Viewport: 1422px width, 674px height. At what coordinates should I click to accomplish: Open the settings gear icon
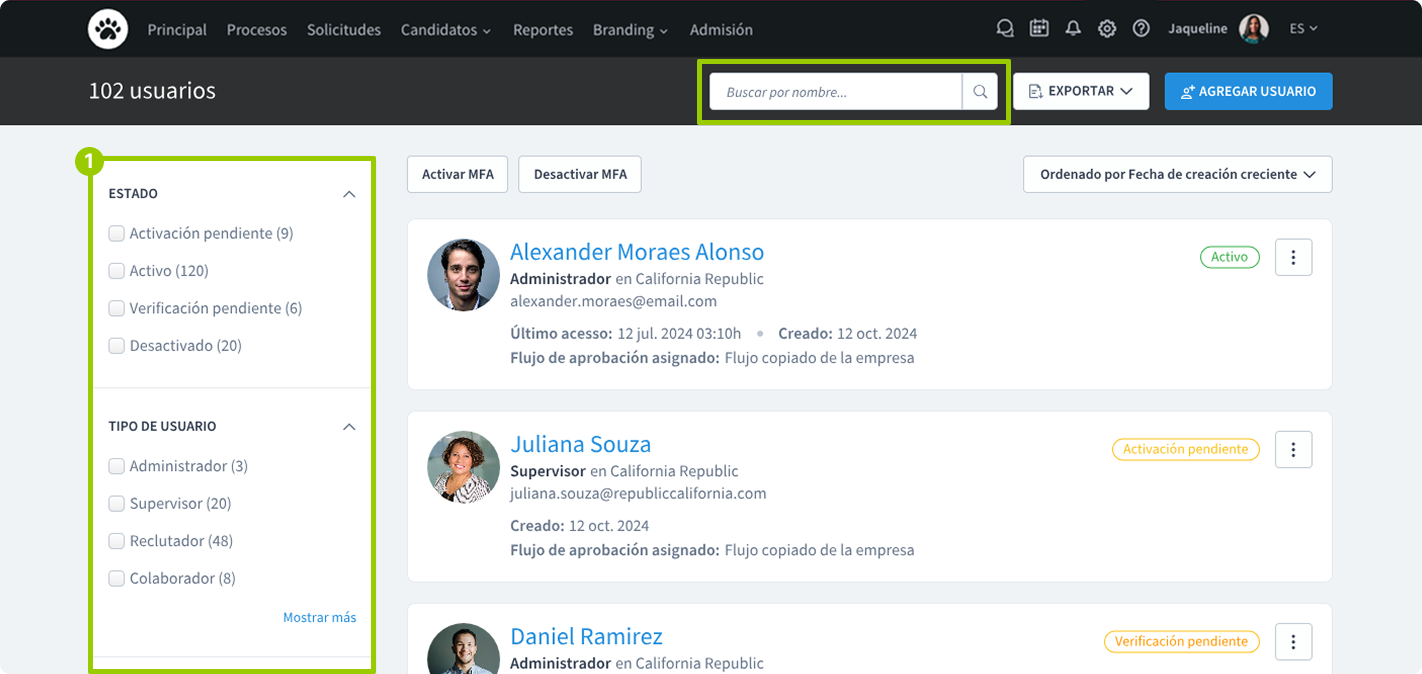click(1107, 29)
